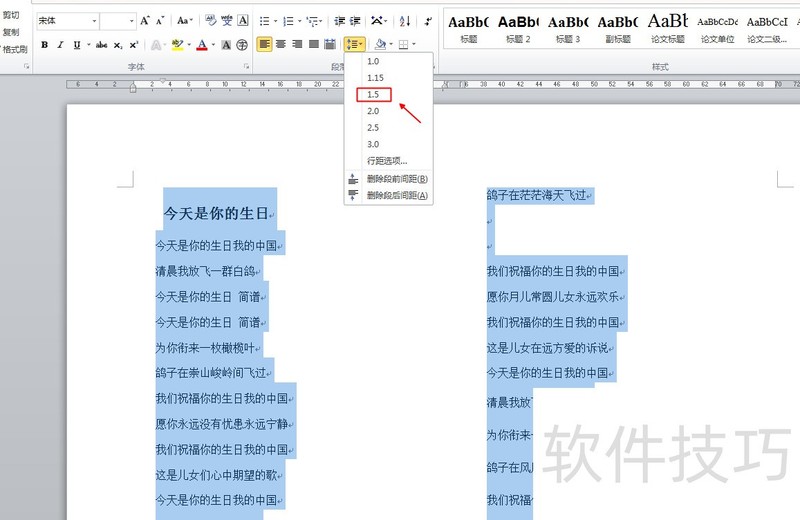This screenshot has height=520, width=800.
Task: Decrease paragraph indent
Action: coord(339,21)
